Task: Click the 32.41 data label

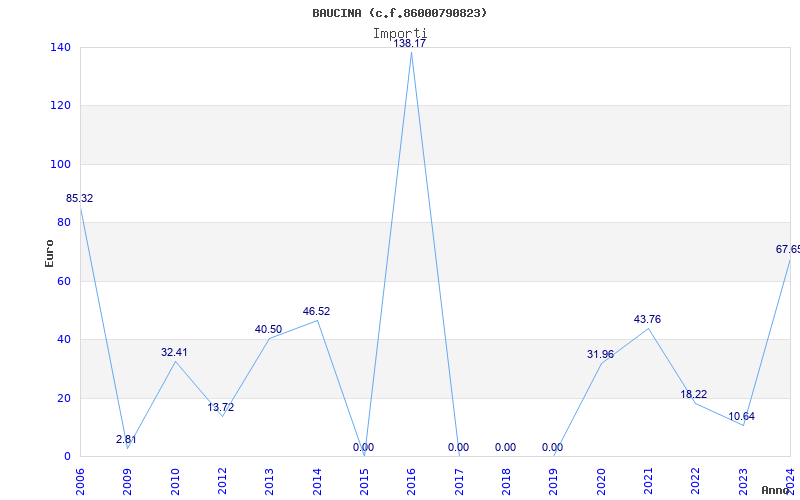Action: click(x=174, y=352)
